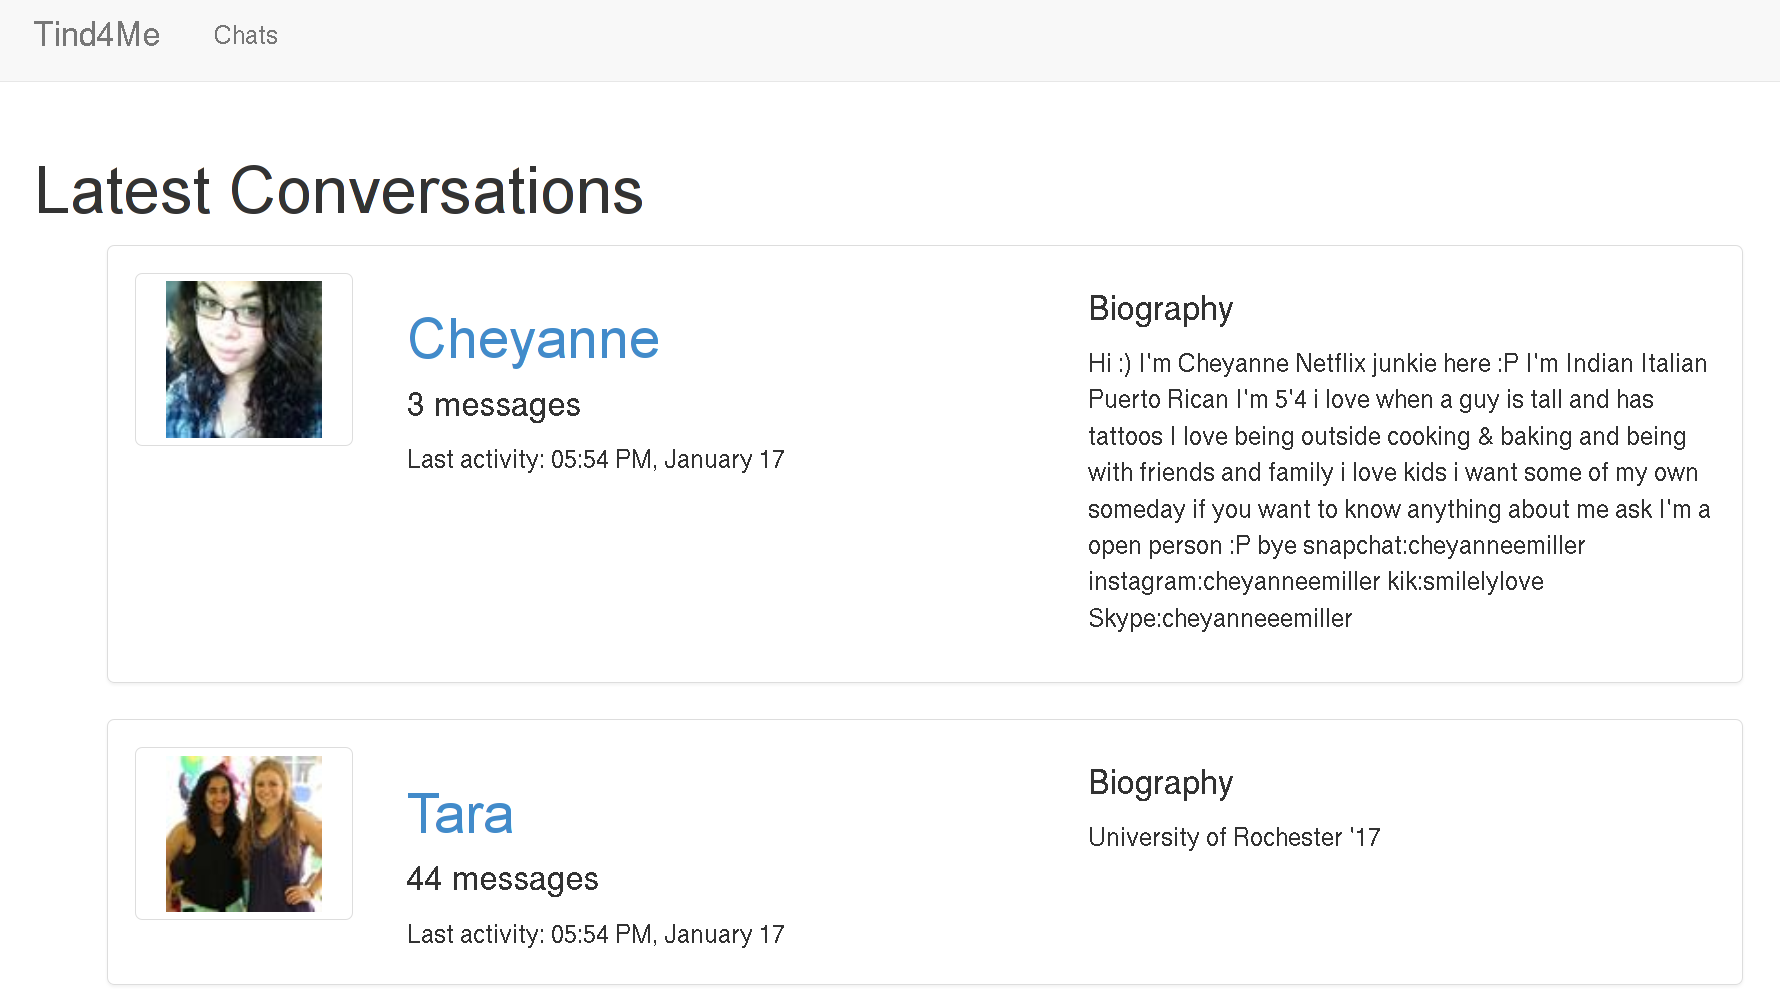1780x1001 pixels.
Task: Open Cheyanne's conversation via name link
Action: [533, 339]
